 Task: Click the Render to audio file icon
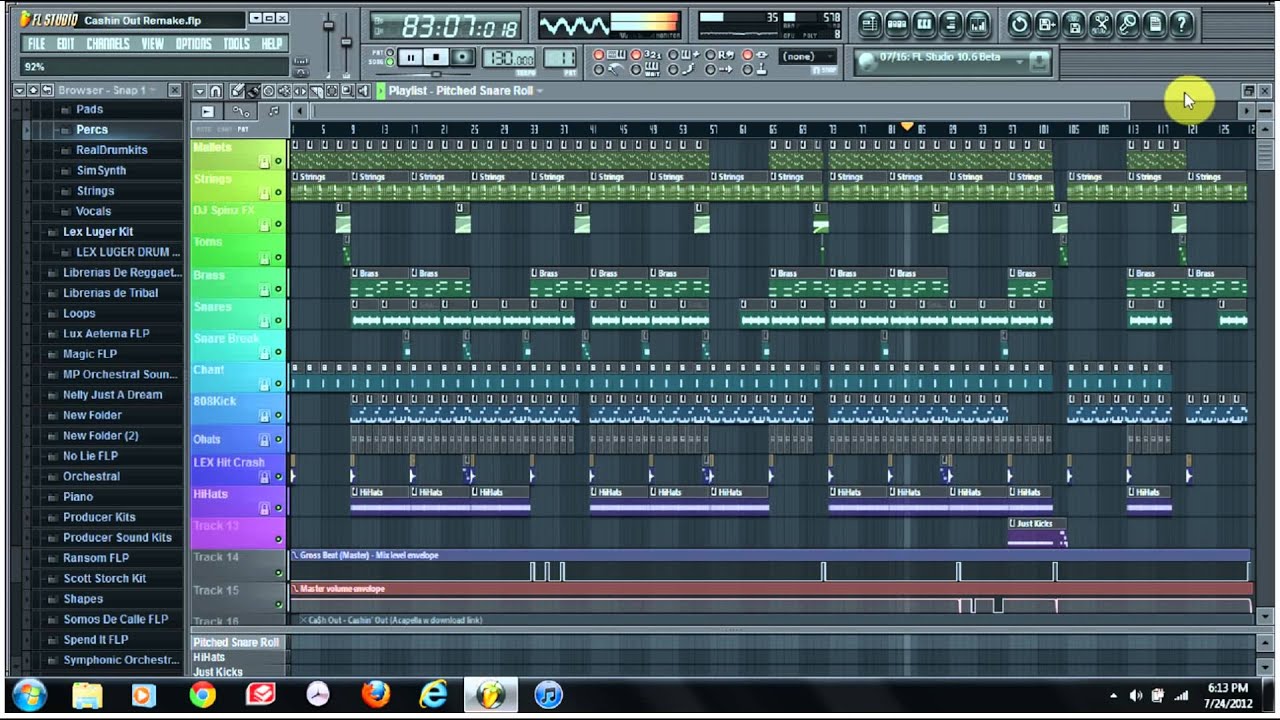[x=1073, y=25]
